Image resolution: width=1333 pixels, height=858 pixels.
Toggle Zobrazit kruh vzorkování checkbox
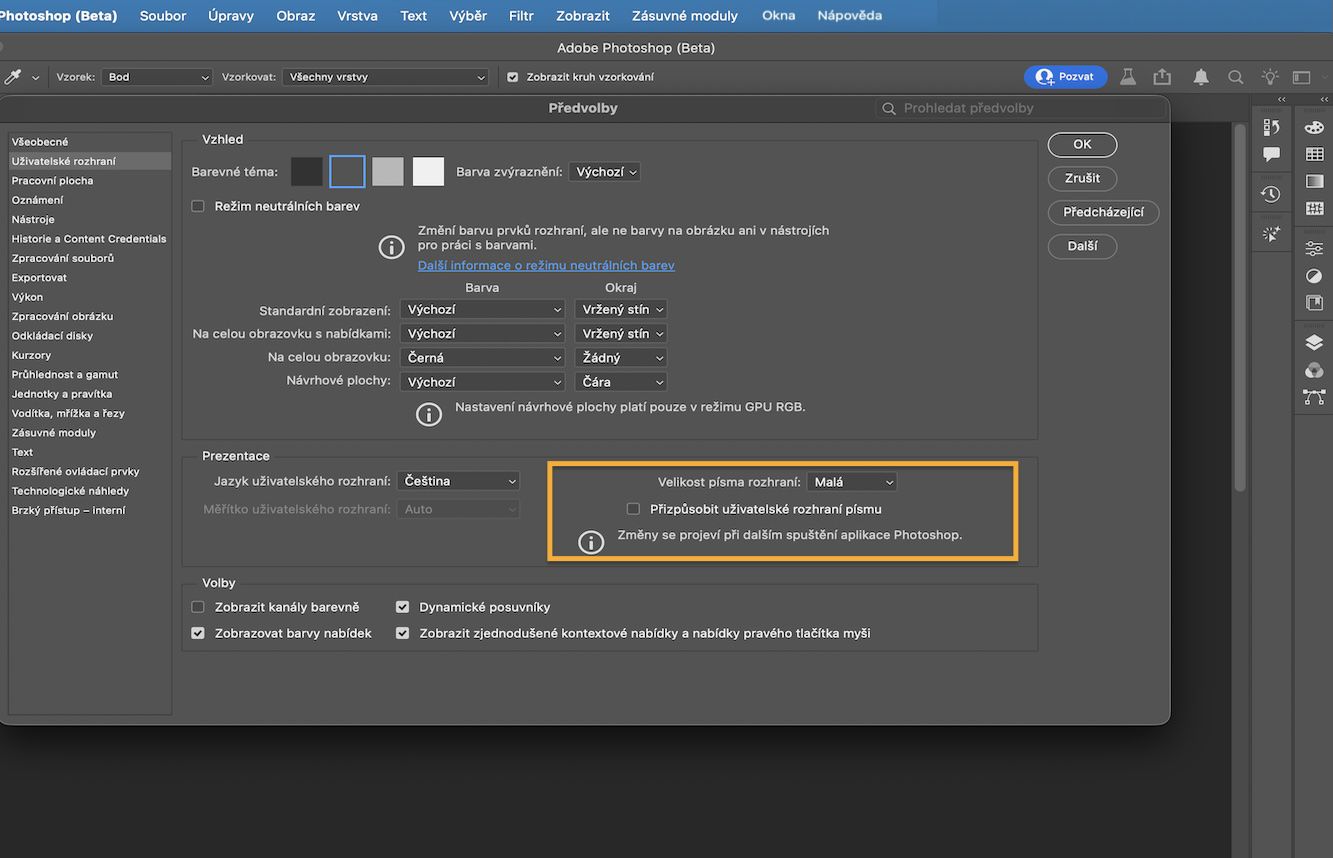click(x=512, y=76)
